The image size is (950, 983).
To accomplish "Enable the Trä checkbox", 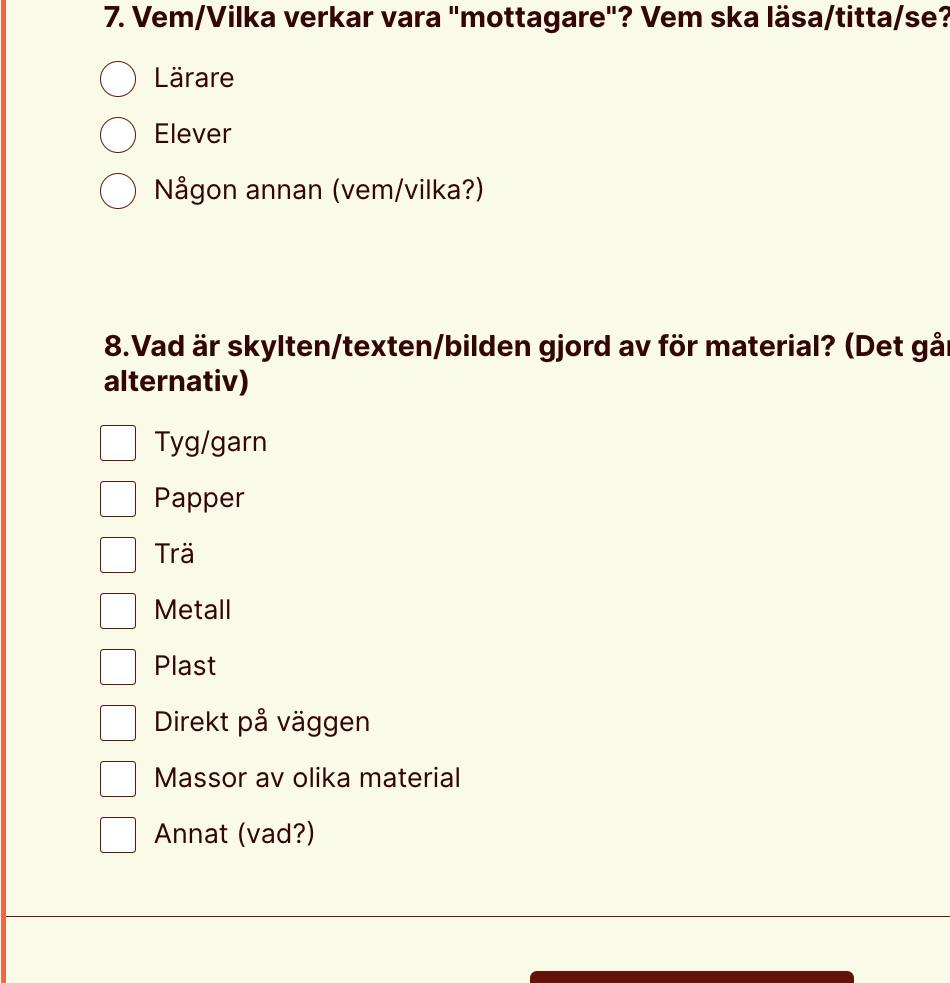I will (x=118, y=555).
